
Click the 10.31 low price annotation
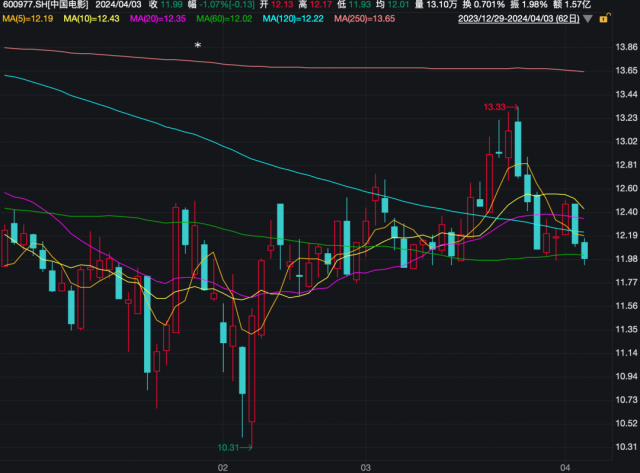coord(235,448)
